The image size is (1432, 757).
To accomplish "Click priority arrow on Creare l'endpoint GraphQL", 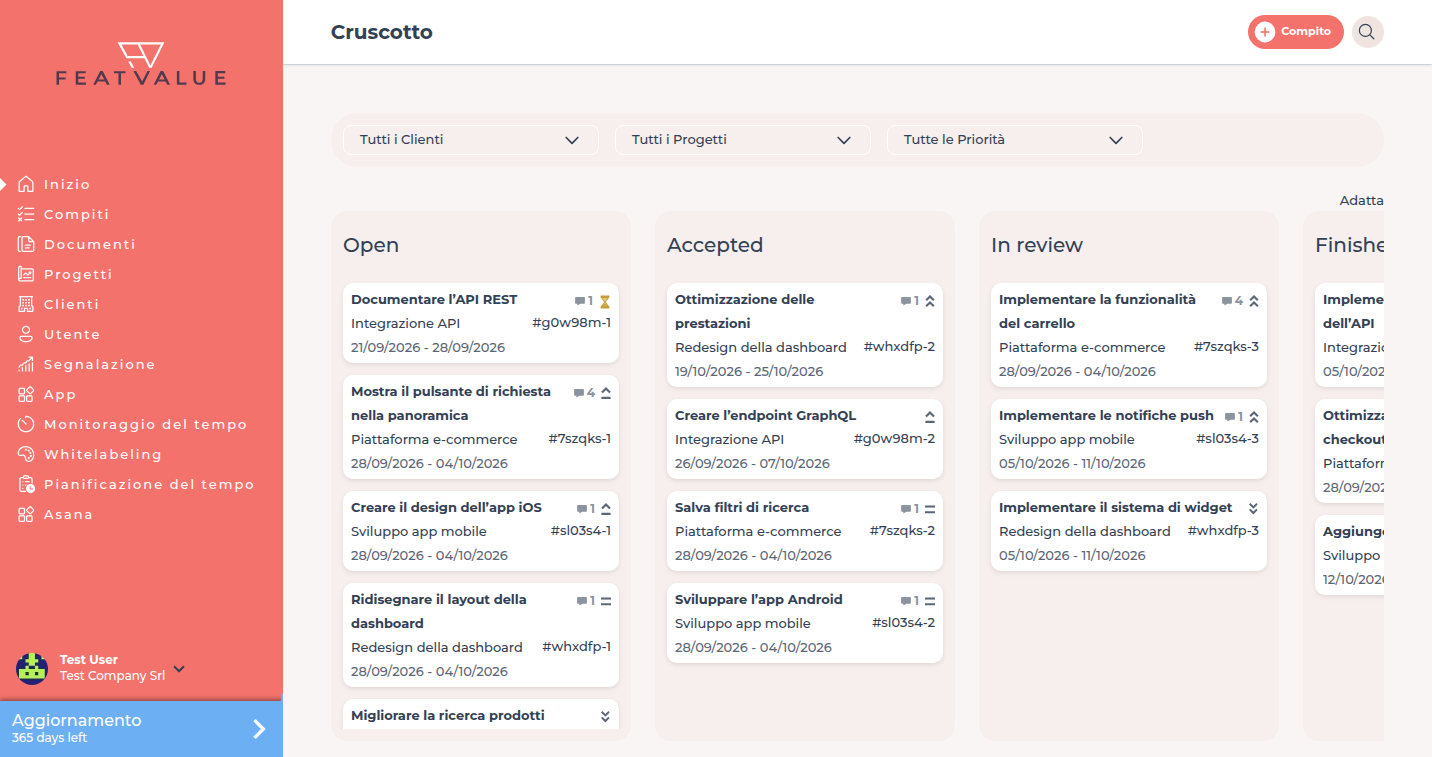I will [929, 416].
